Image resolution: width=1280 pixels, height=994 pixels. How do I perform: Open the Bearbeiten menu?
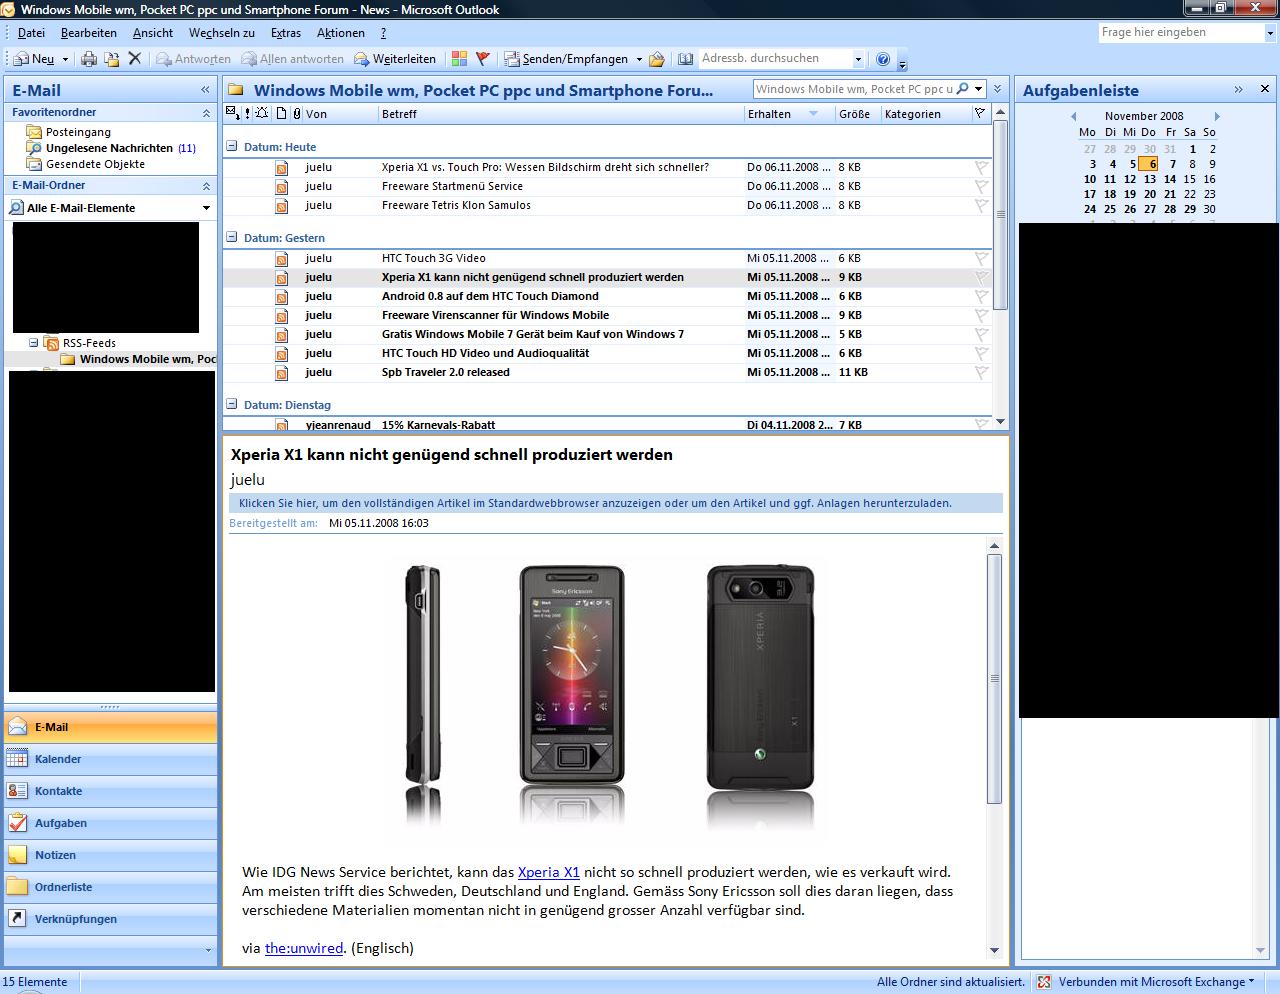tap(89, 33)
